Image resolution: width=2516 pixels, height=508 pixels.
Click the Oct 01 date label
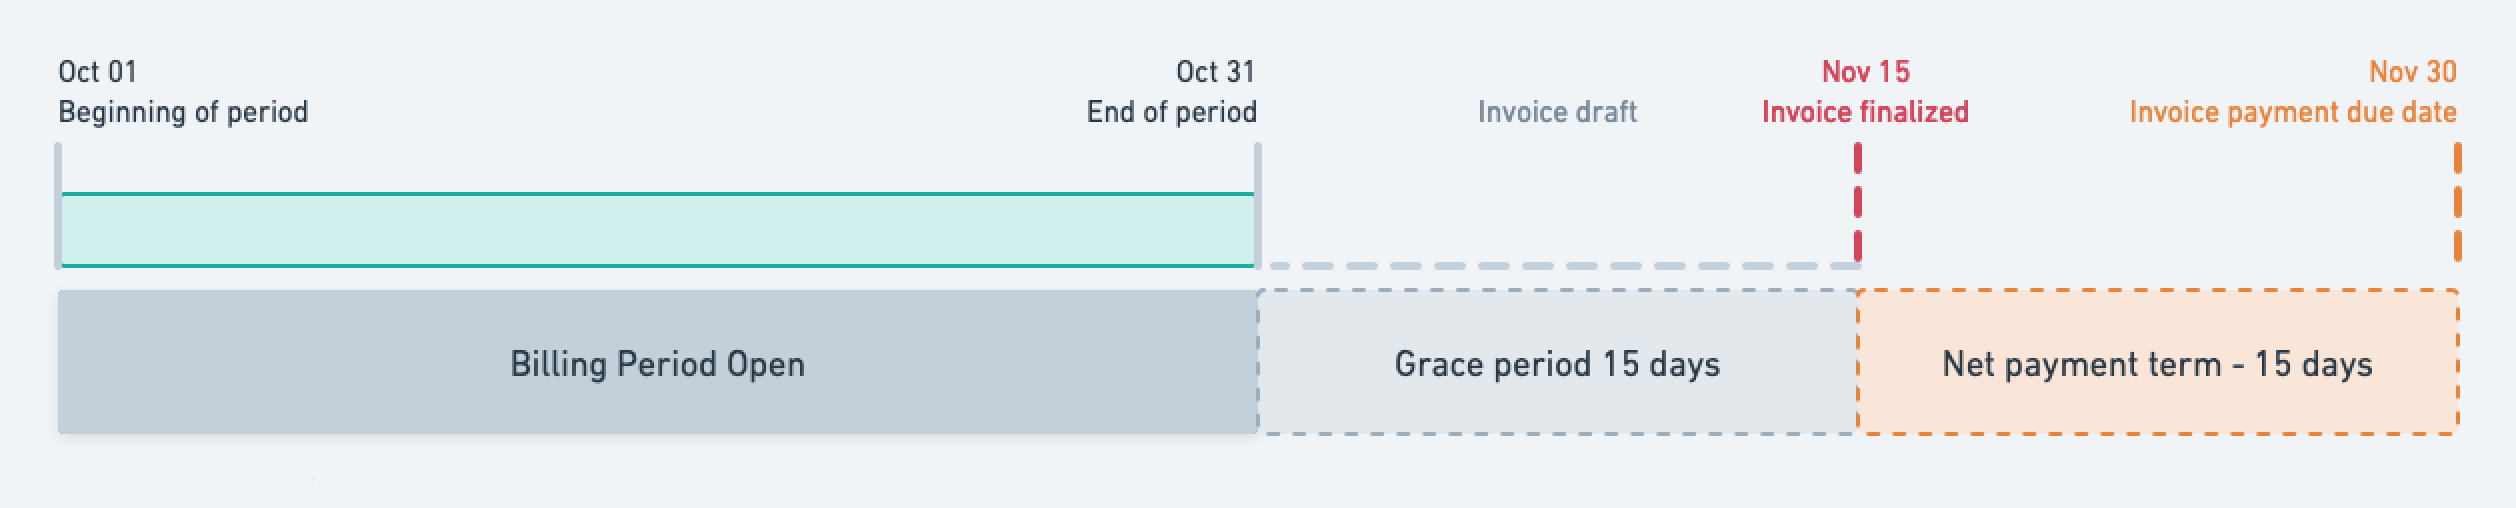pyautogui.click(x=97, y=72)
